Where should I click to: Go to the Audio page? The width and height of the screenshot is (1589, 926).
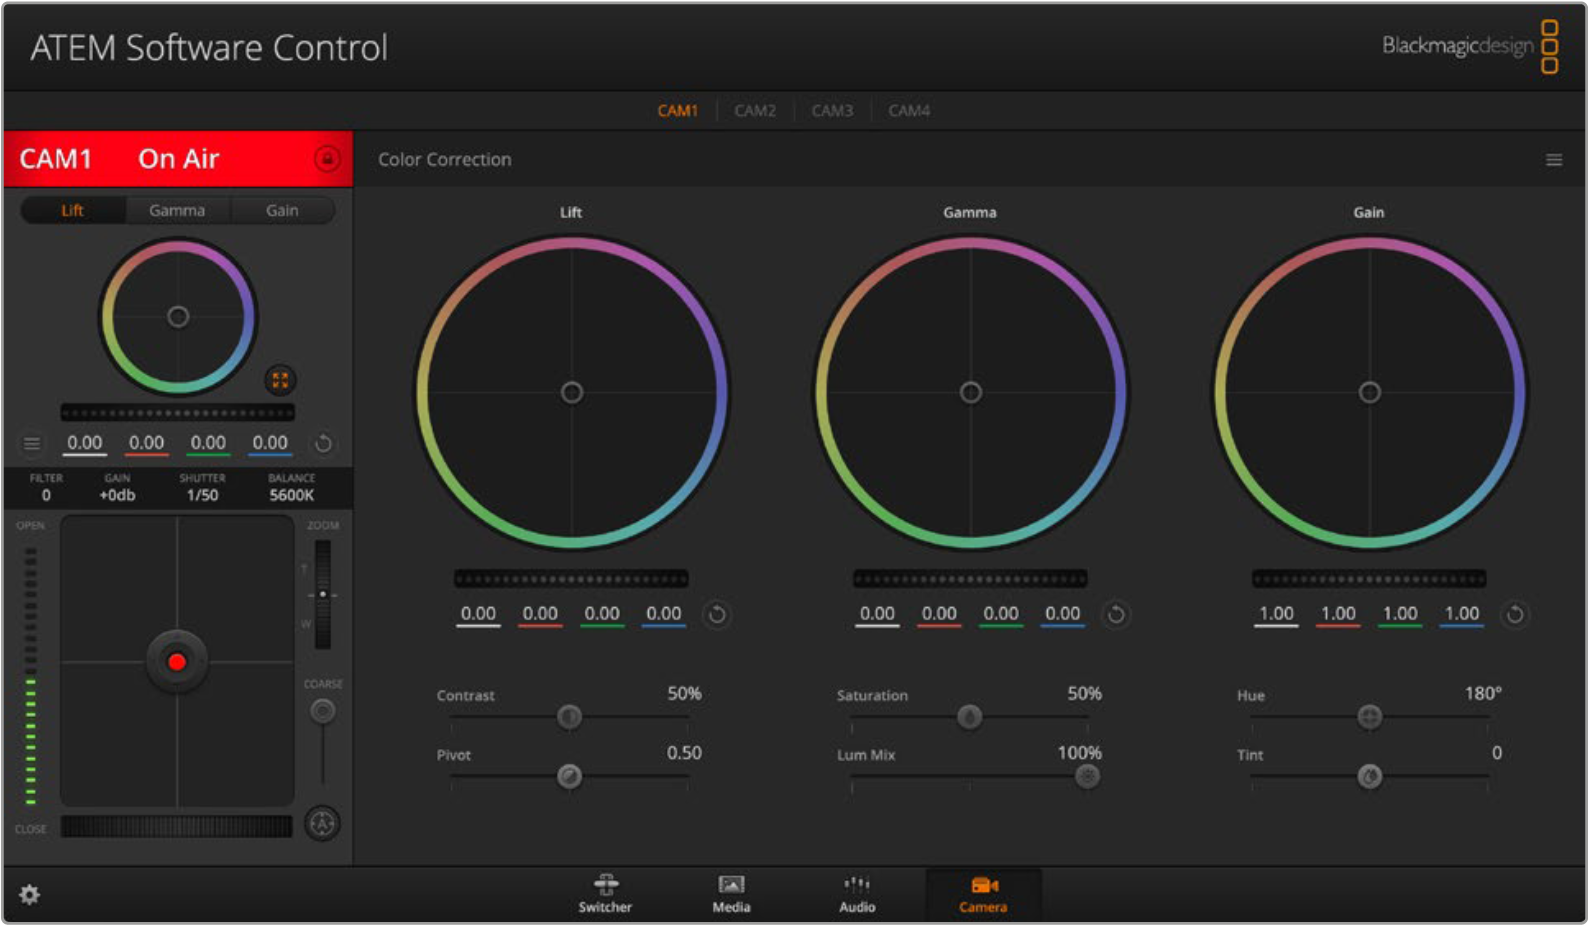click(857, 893)
